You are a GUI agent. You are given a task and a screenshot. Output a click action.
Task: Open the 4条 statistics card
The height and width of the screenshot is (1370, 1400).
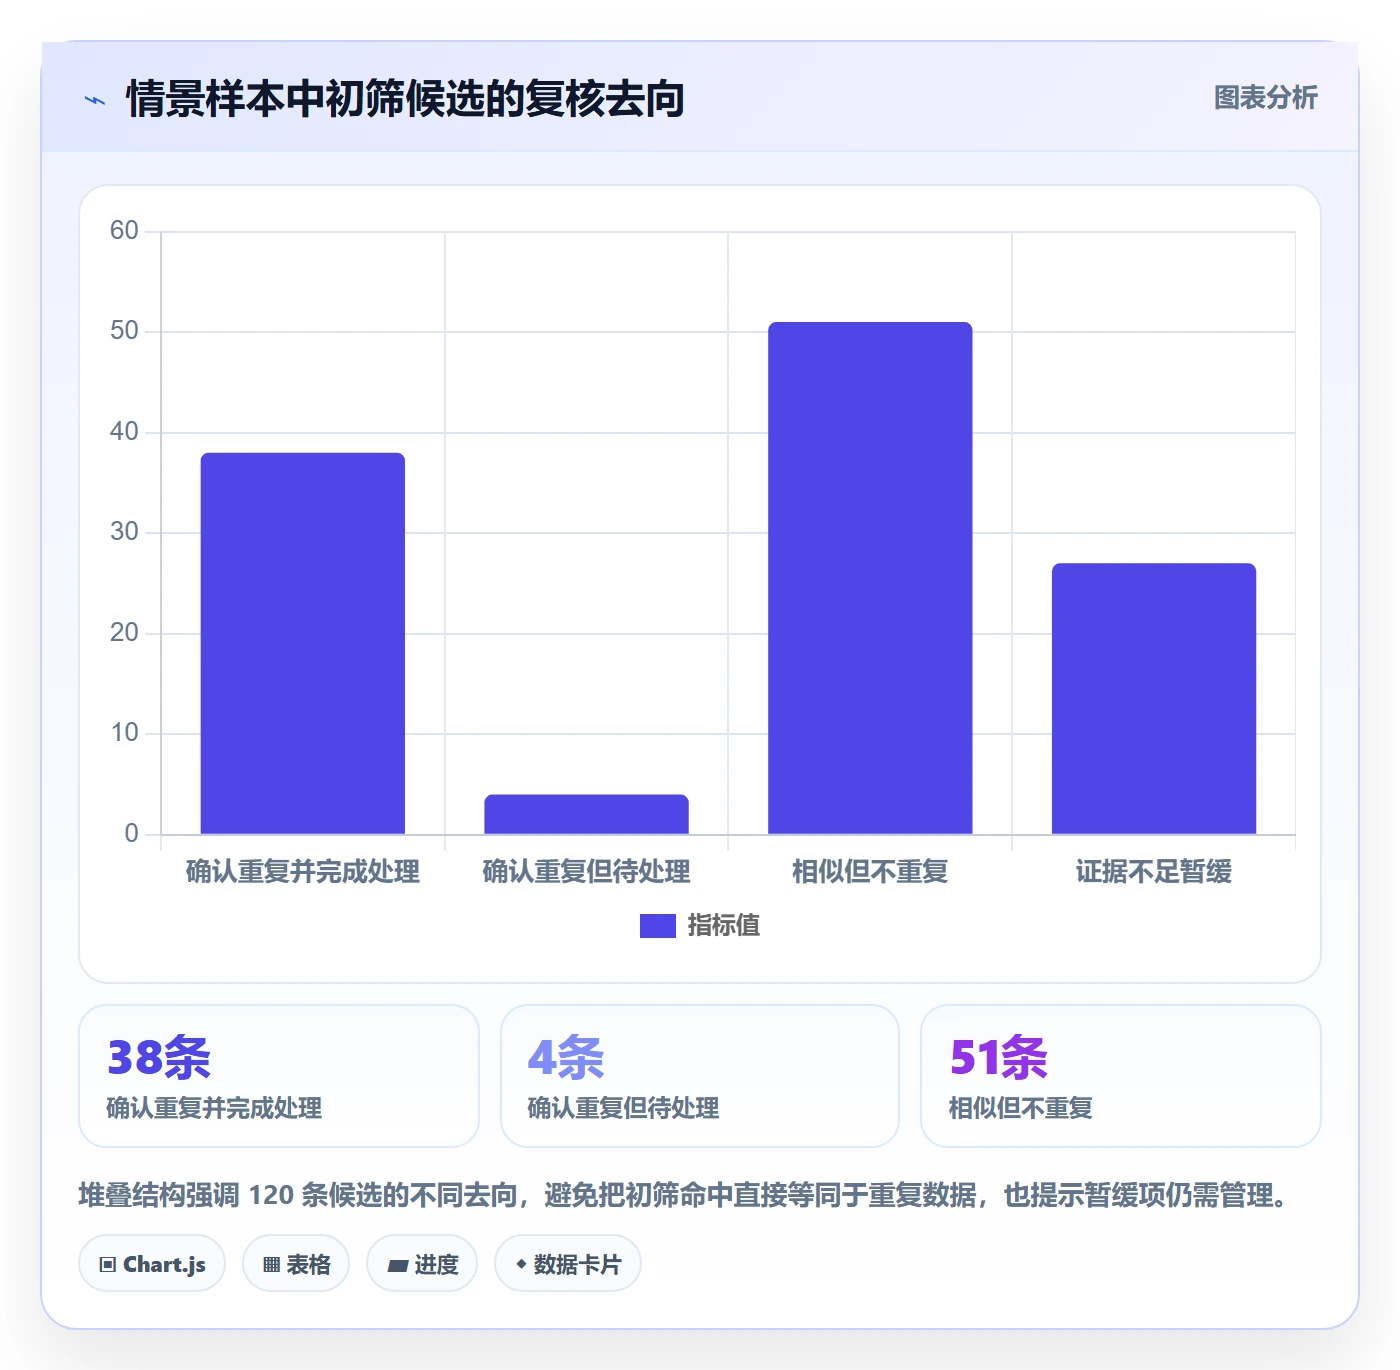(700, 1076)
